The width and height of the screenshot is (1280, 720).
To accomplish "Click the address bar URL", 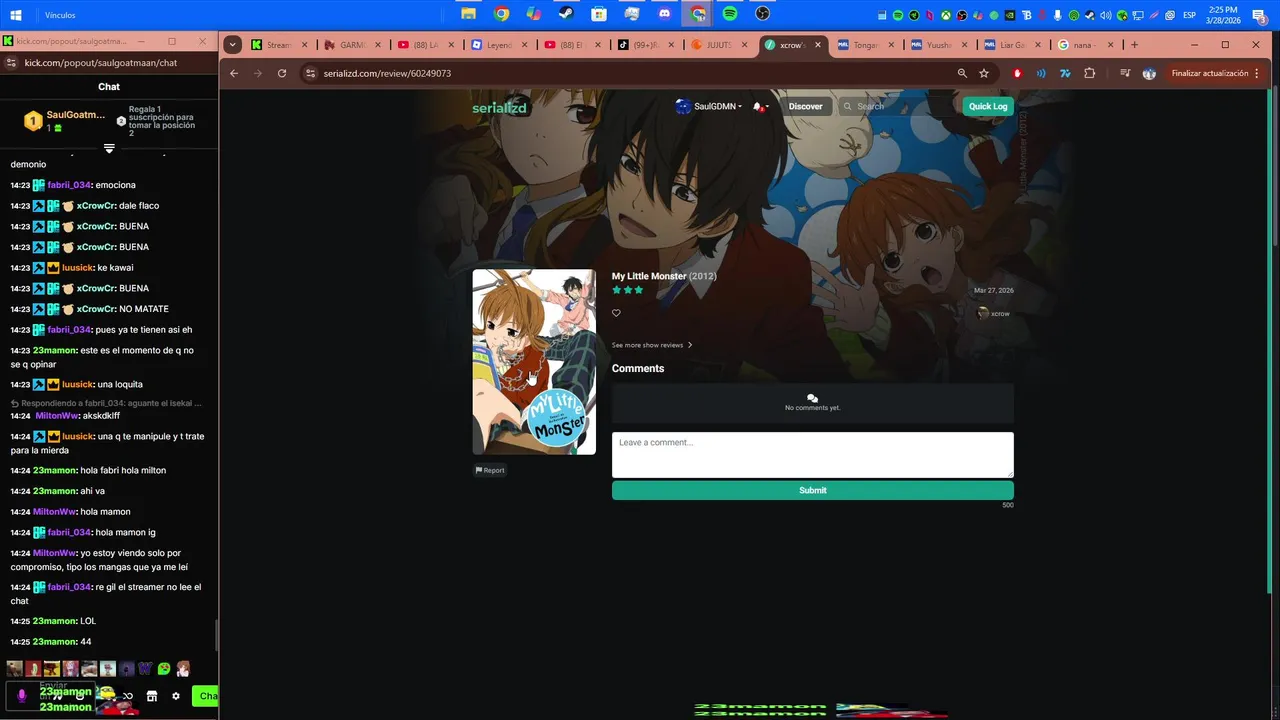I will pyautogui.click(x=387, y=73).
